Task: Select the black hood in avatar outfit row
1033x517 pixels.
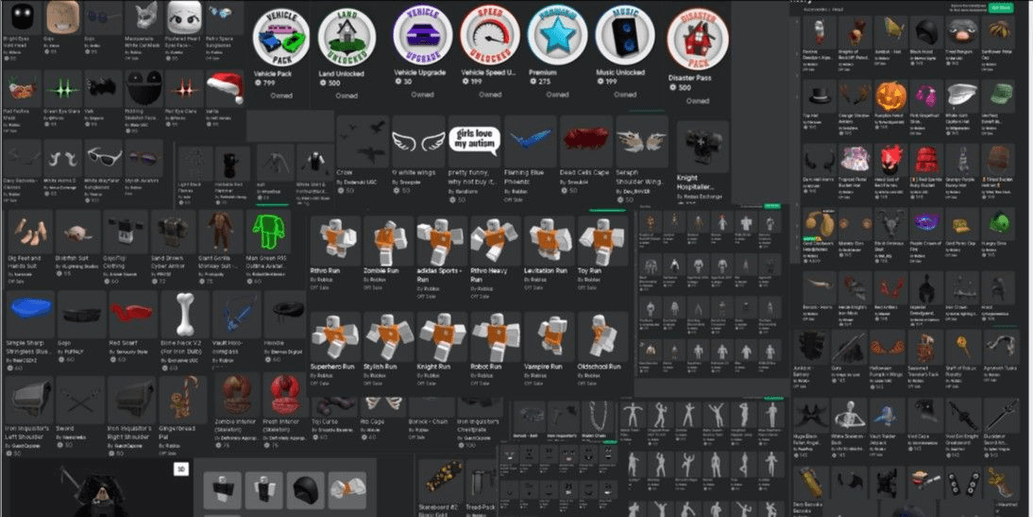Action: 306,490
